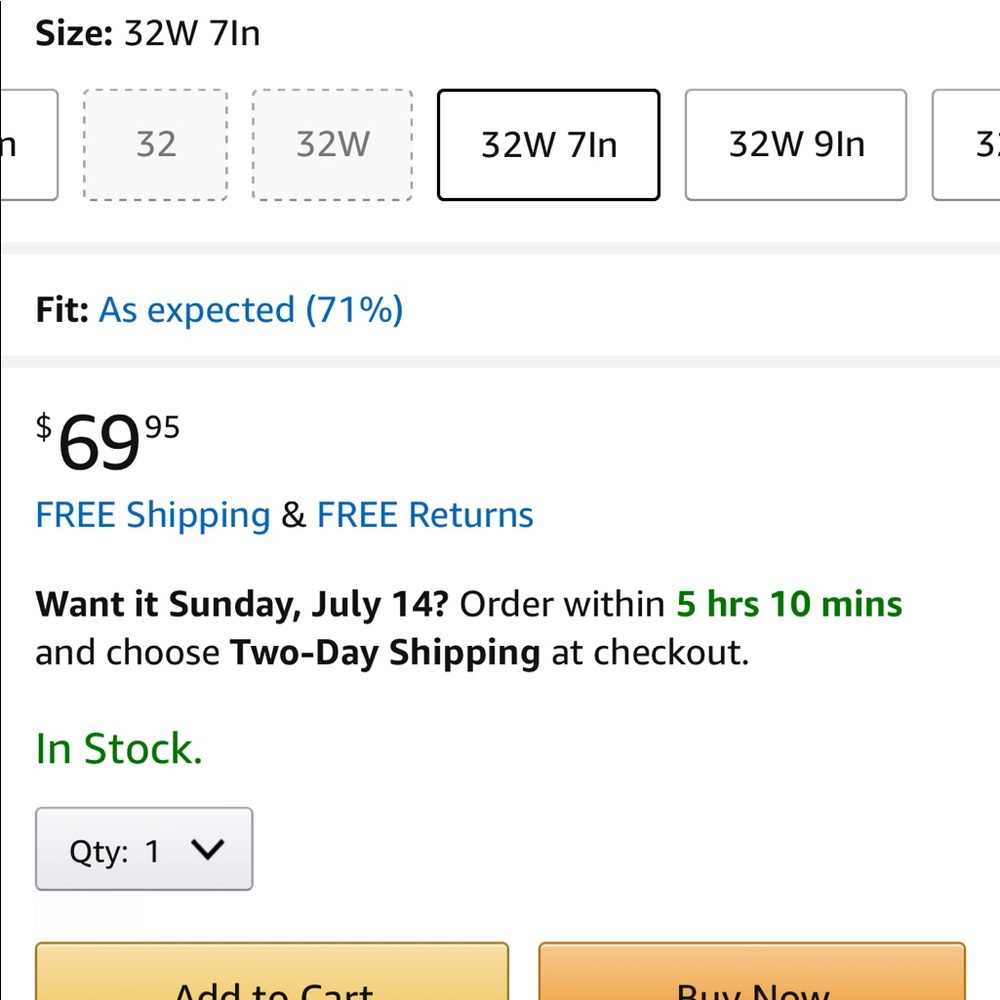Choose the 32W 9In size option

tap(796, 145)
